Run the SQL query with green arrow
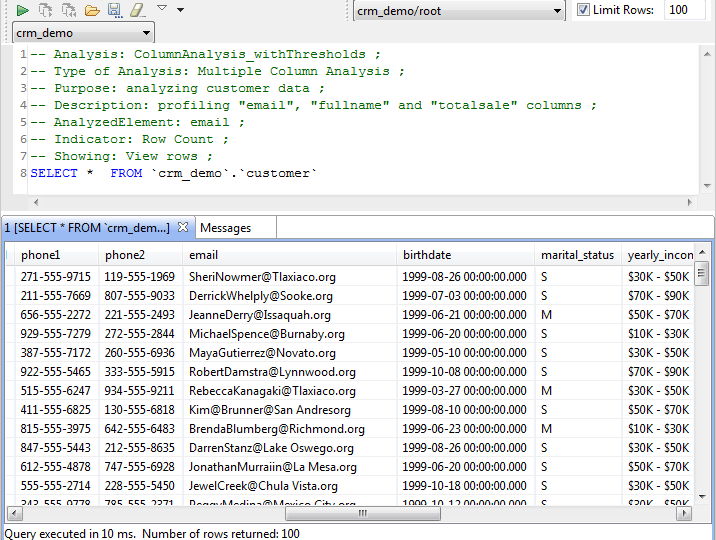The height and width of the screenshot is (540, 716). (x=22, y=10)
